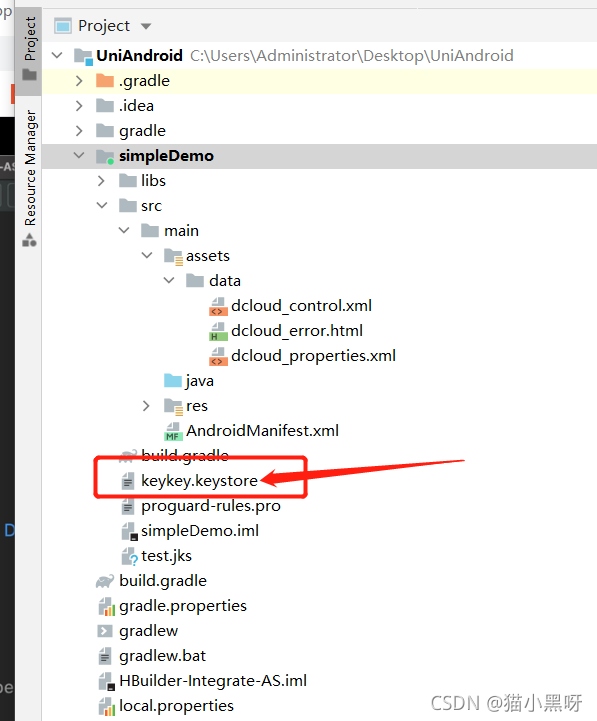Screen dimensions: 597x721
Task: Select the HBuilder-Integrate-AS.iml file
Action: [213, 681]
